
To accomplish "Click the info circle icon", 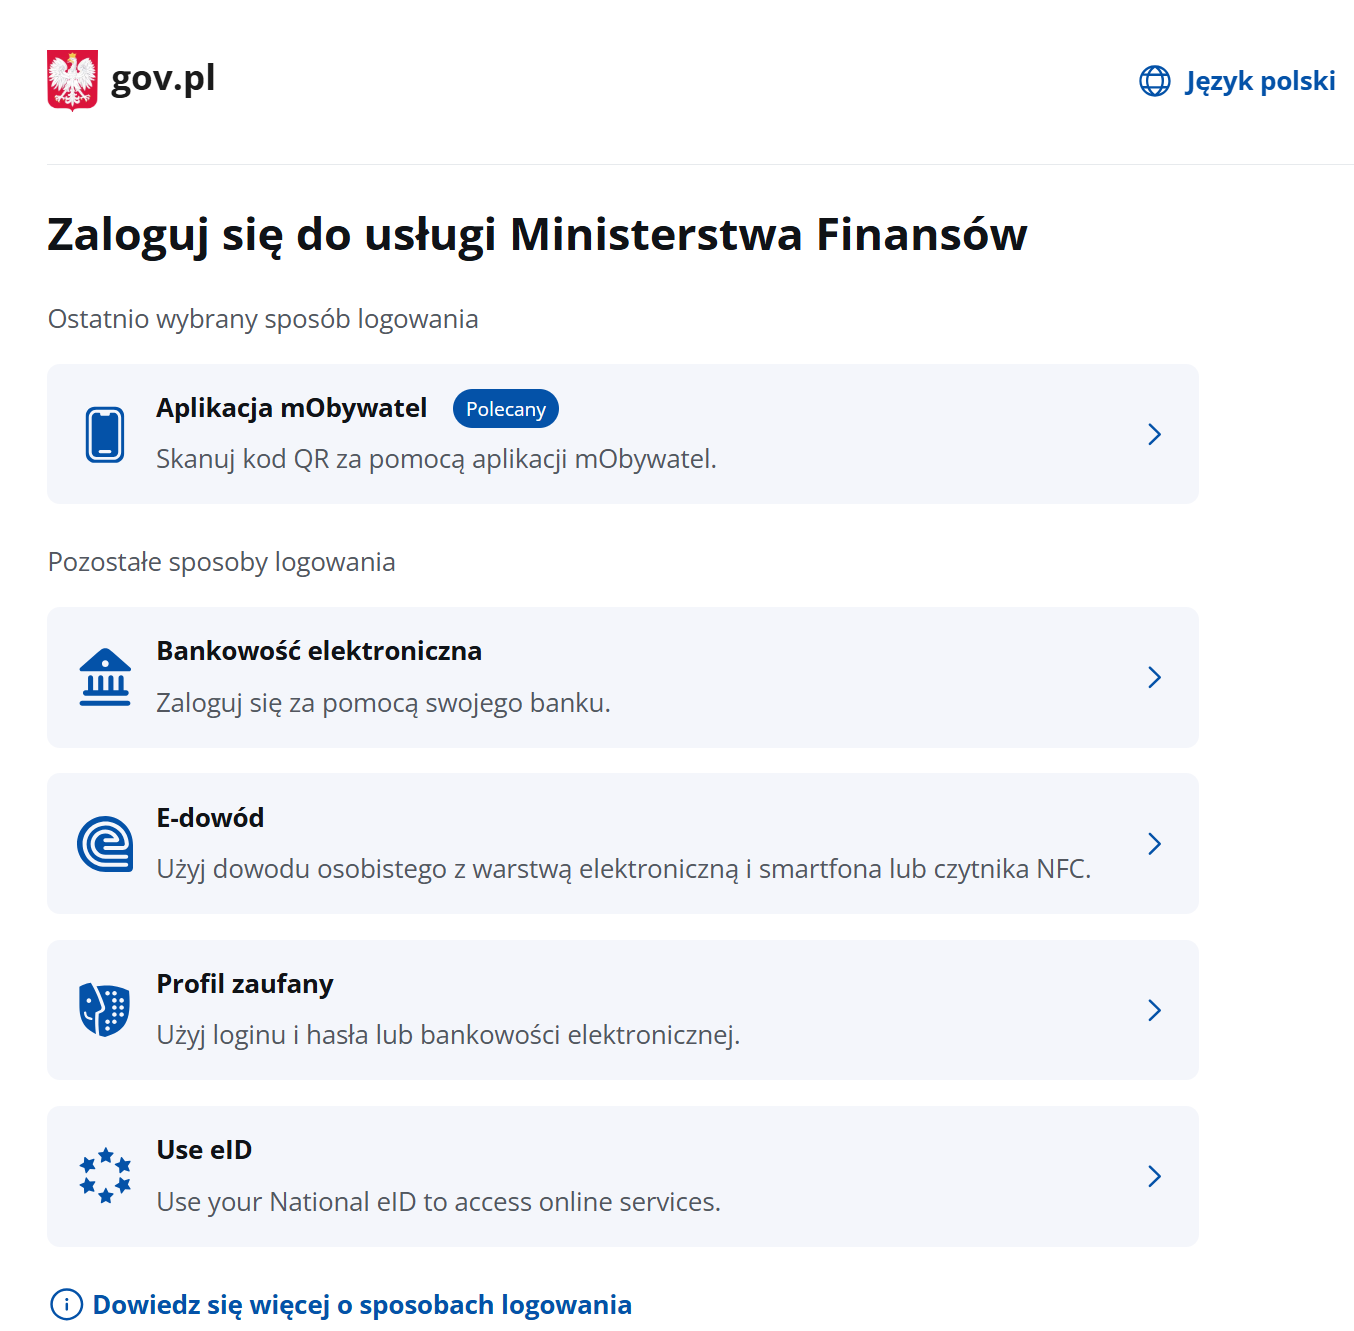I will [66, 1304].
